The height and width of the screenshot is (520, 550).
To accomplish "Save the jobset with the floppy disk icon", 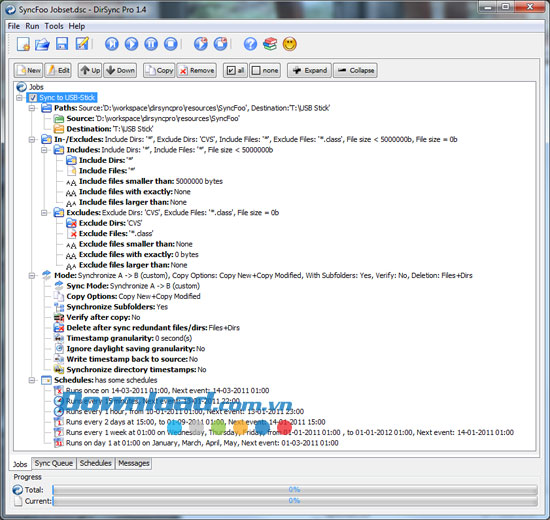I will pos(62,44).
